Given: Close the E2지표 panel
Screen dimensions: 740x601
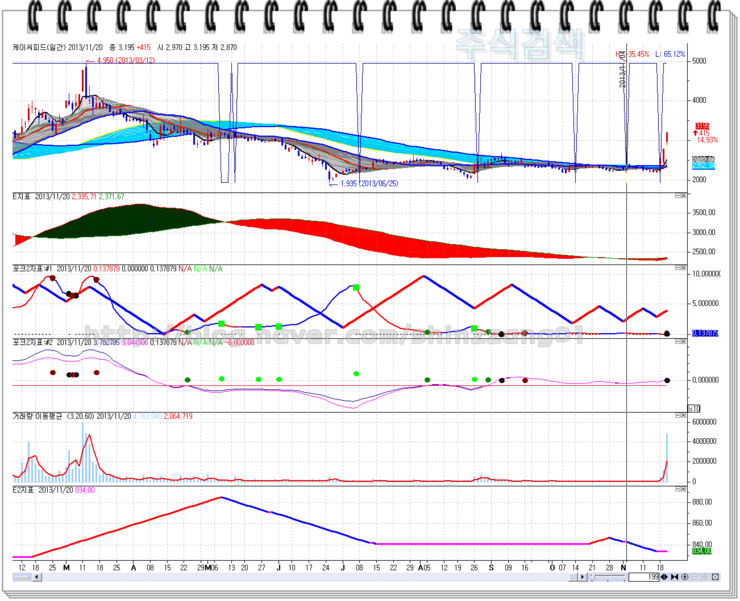Looking at the screenshot, I should pyautogui.click(x=683, y=490).
